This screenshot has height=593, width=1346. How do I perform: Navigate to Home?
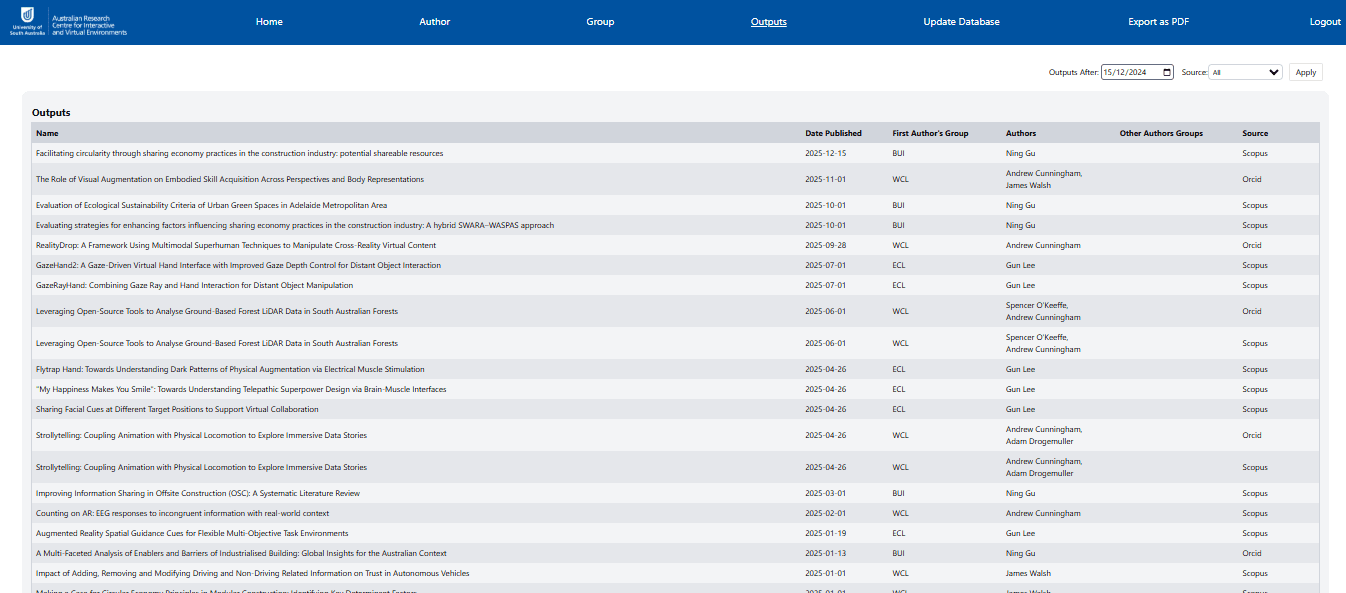(x=268, y=21)
